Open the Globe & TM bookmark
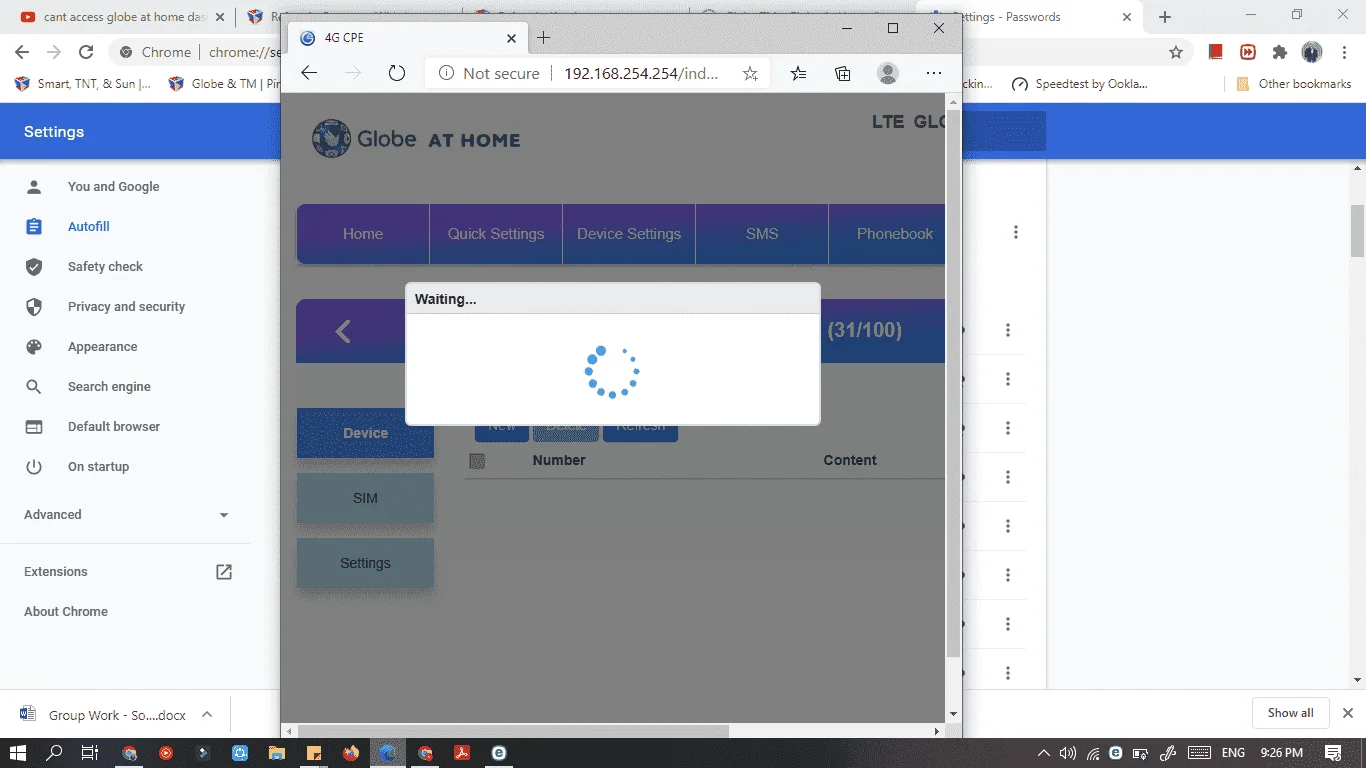This screenshot has width=1366, height=768. coord(226,84)
